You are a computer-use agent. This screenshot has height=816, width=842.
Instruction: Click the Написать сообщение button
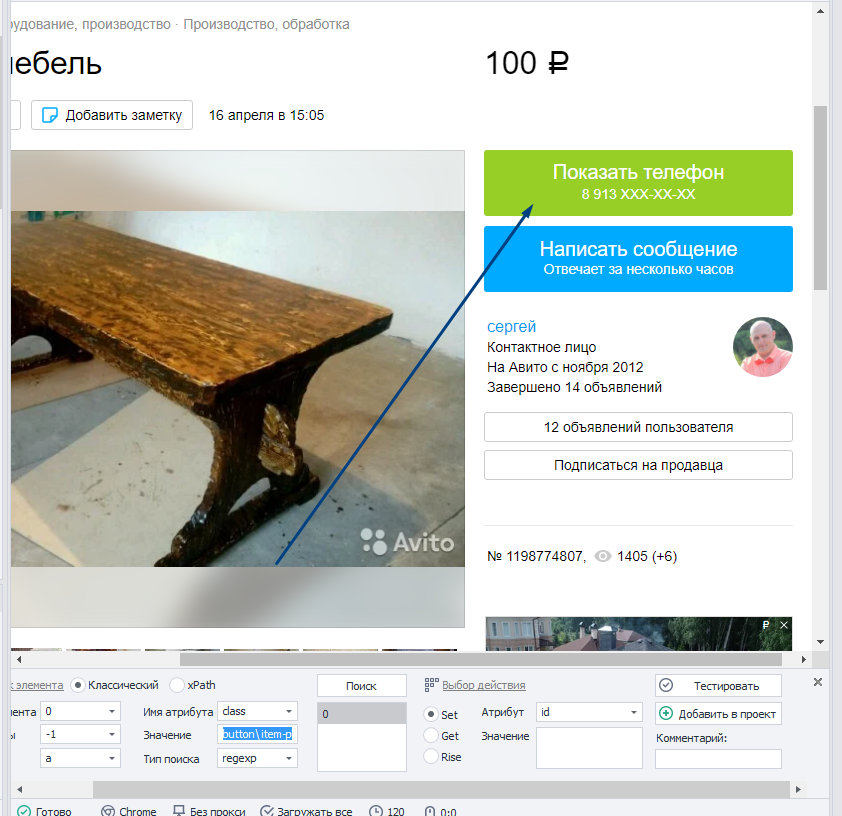[638, 258]
